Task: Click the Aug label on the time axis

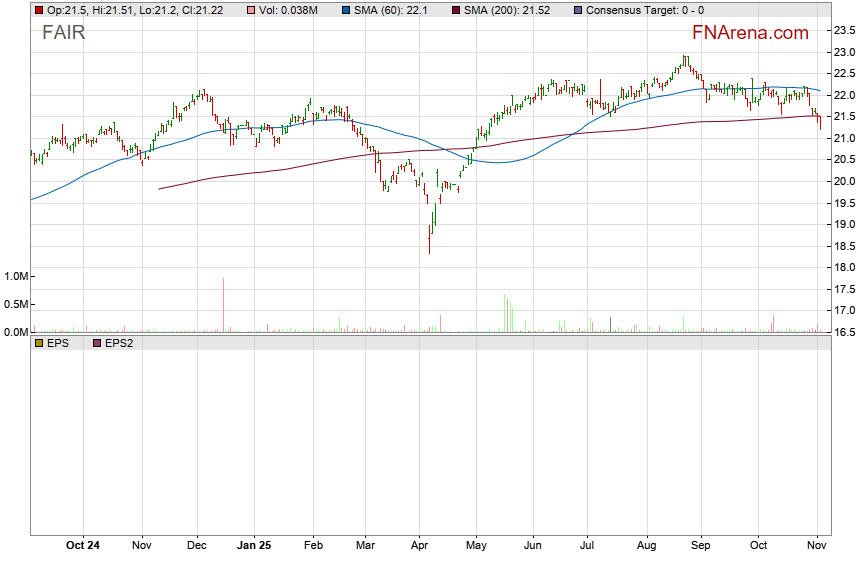Action: 646,546
